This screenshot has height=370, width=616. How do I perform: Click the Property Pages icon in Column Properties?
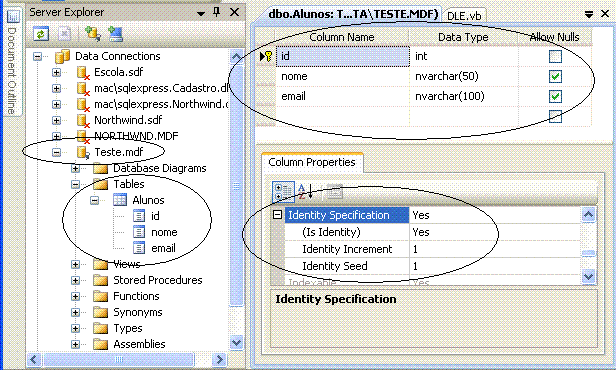point(334,192)
